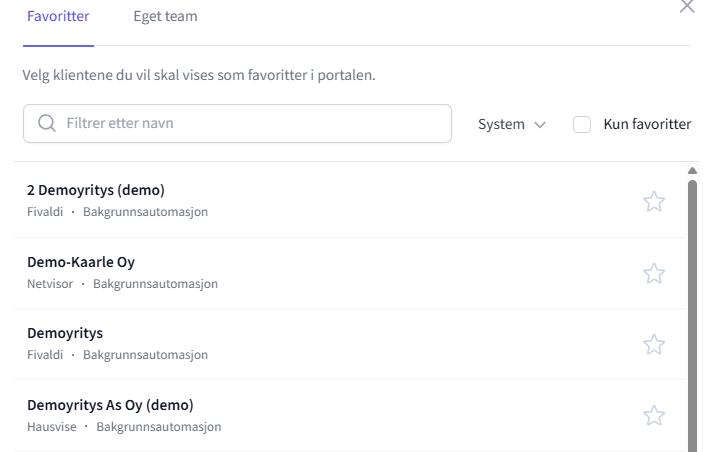Click the System dropdown chevron arrow
The image size is (718, 452).
[540, 125]
